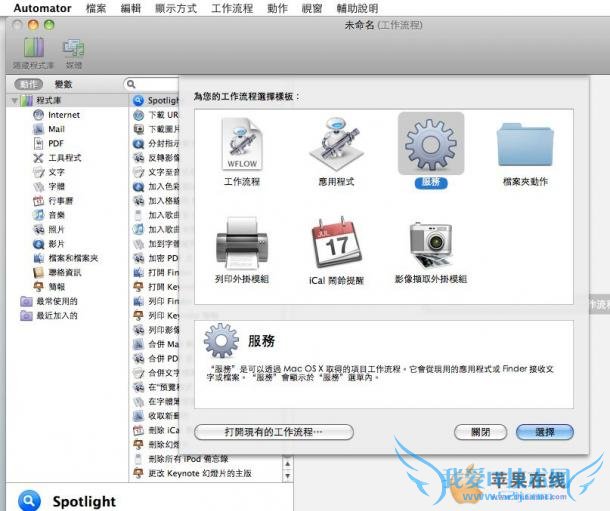
Task: Select the 聯絡資訊 library category
Action: pos(64,273)
